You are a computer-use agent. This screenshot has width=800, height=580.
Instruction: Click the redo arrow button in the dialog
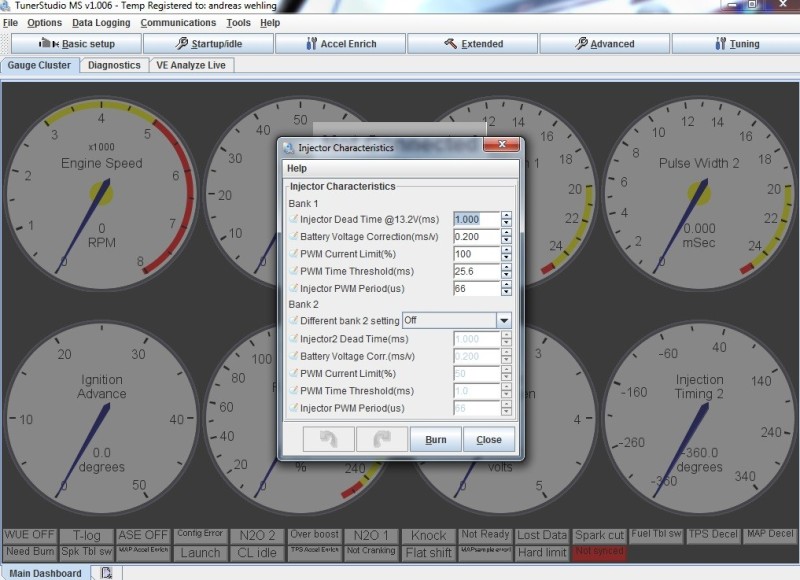[382, 439]
